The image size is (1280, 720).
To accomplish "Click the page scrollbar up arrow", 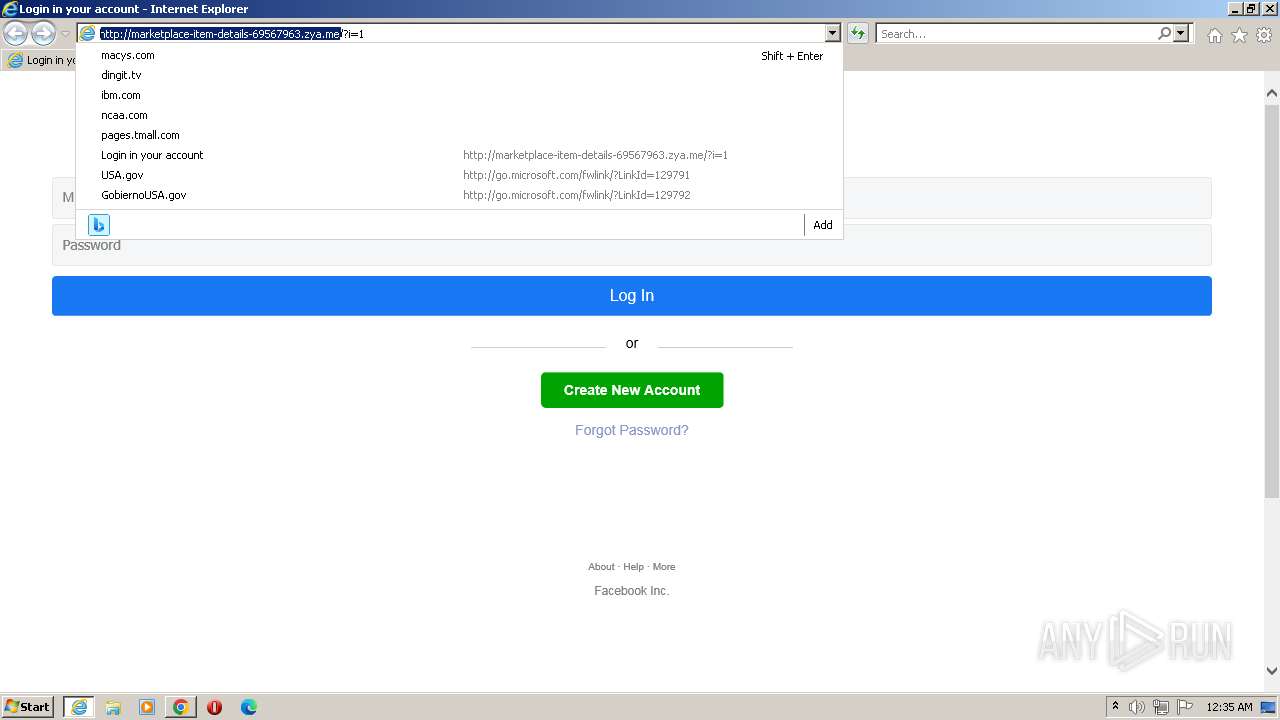I will point(1271,93).
